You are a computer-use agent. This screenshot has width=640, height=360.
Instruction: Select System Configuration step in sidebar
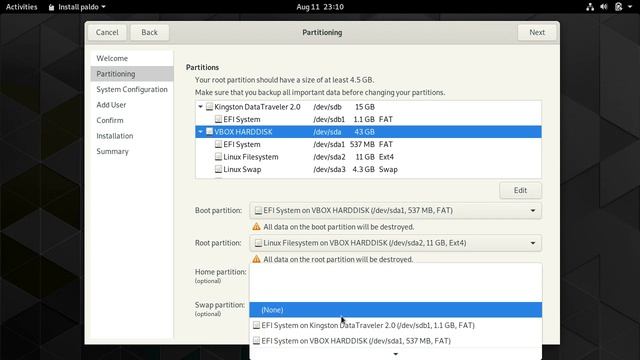[x=132, y=89]
